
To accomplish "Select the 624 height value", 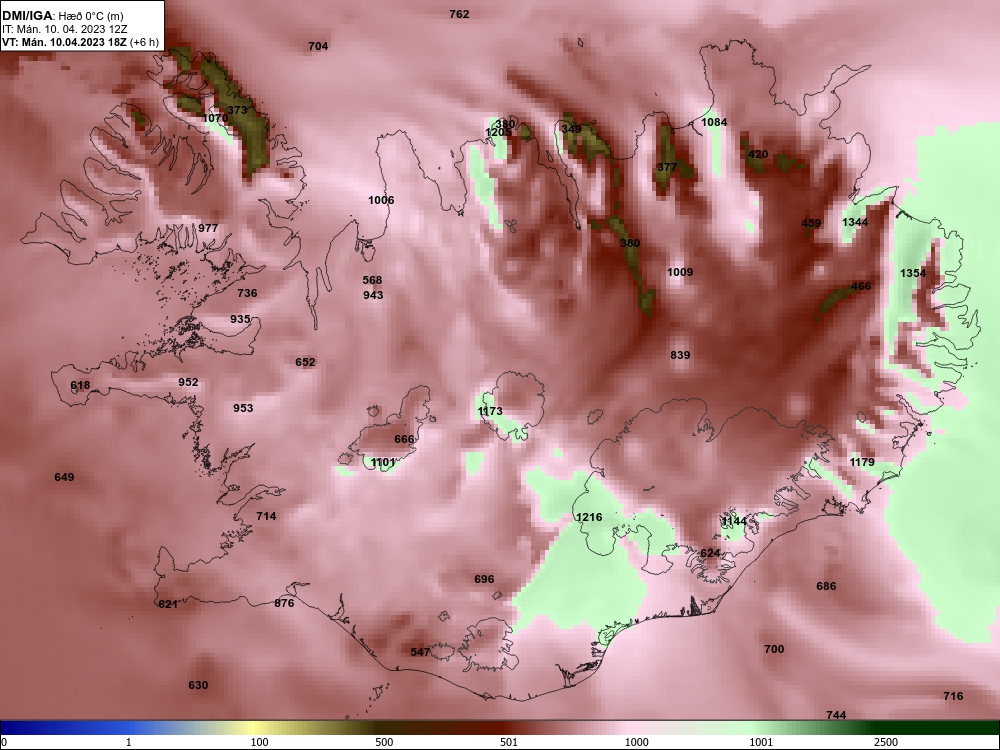I will [710, 554].
